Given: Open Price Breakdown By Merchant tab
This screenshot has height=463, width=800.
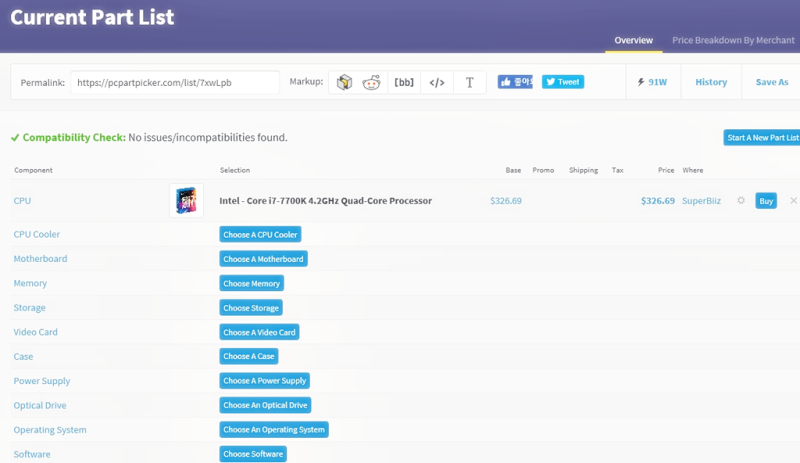Looking at the screenshot, I should (733, 40).
